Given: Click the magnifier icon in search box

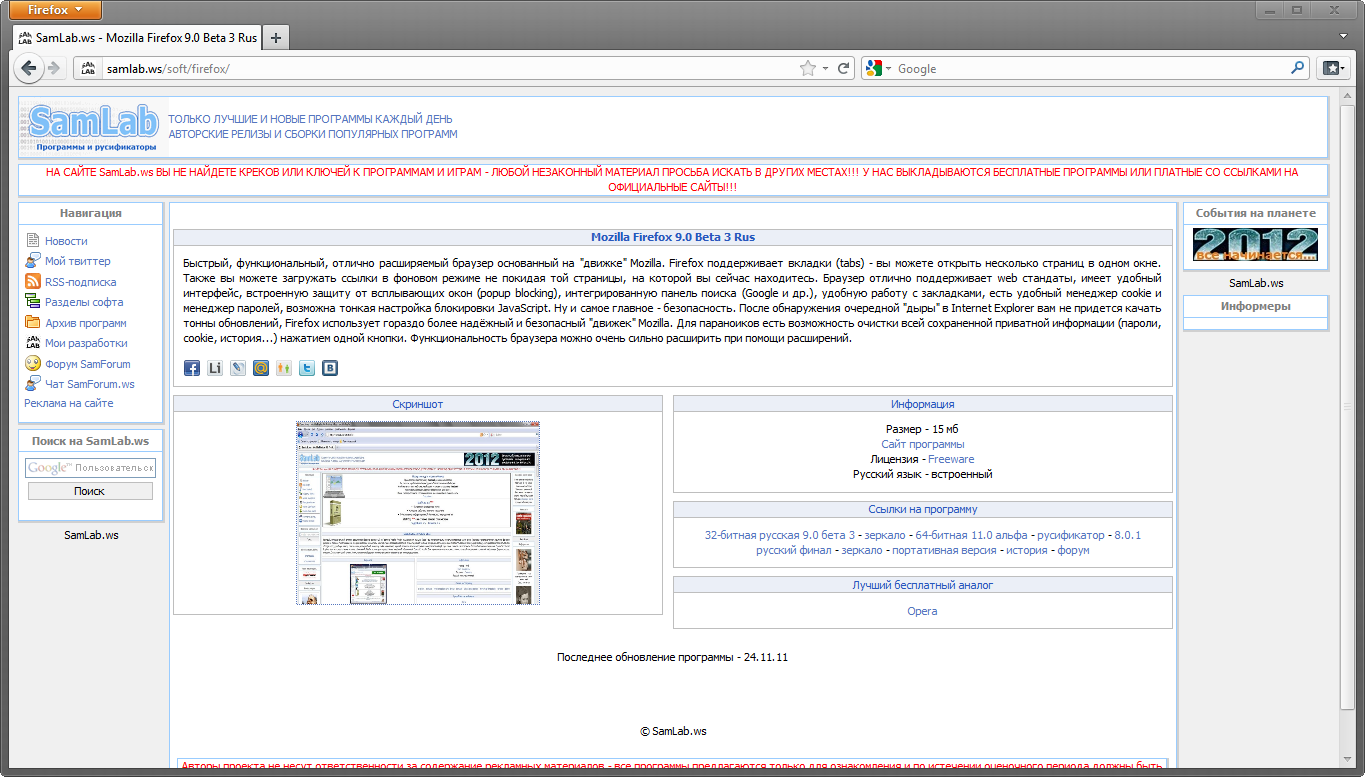Looking at the screenshot, I should (x=1298, y=68).
